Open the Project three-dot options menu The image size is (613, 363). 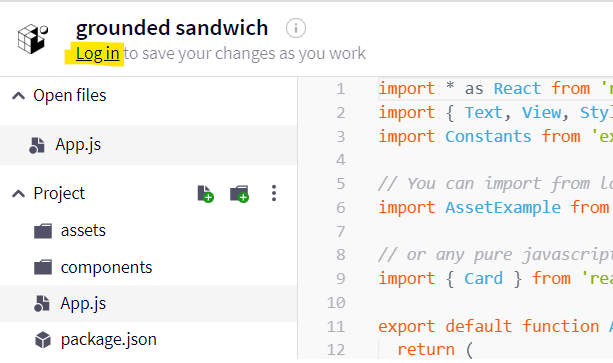coord(274,193)
